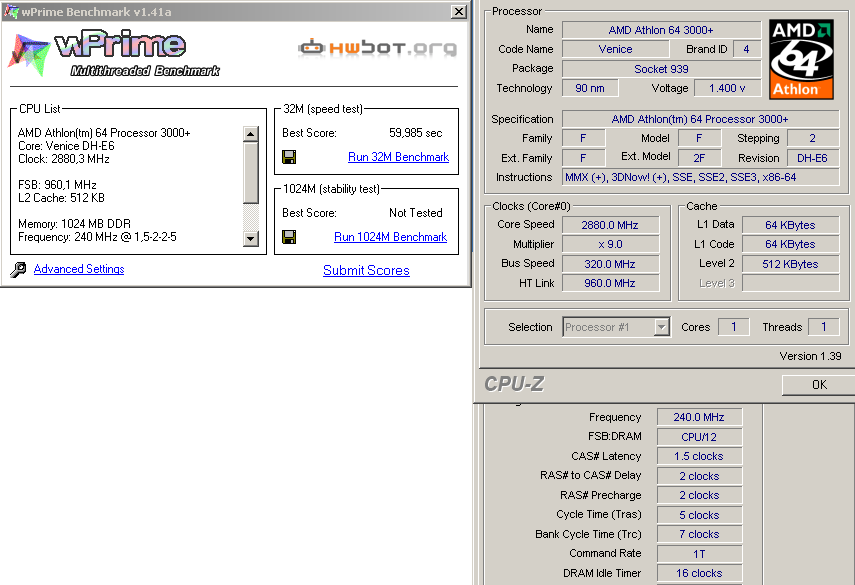The height and width of the screenshot is (585, 855).
Task: Click 'Memory: 1024 MB DDR' in the CPU List
Action: (x=74, y=224)
